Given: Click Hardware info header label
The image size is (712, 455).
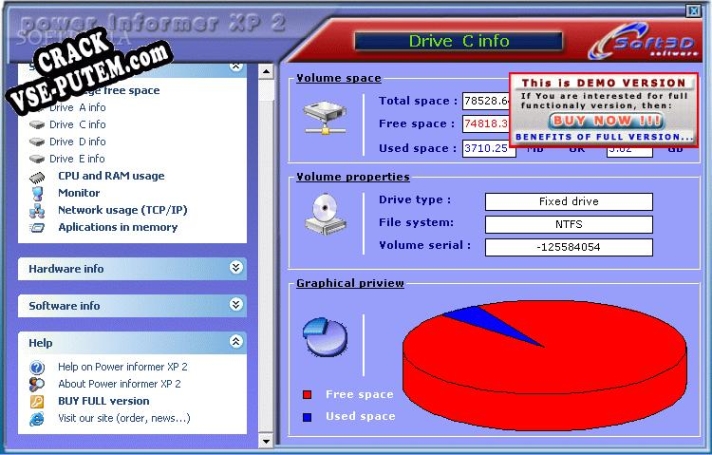Looking at the screenshot, I should 66,269.
